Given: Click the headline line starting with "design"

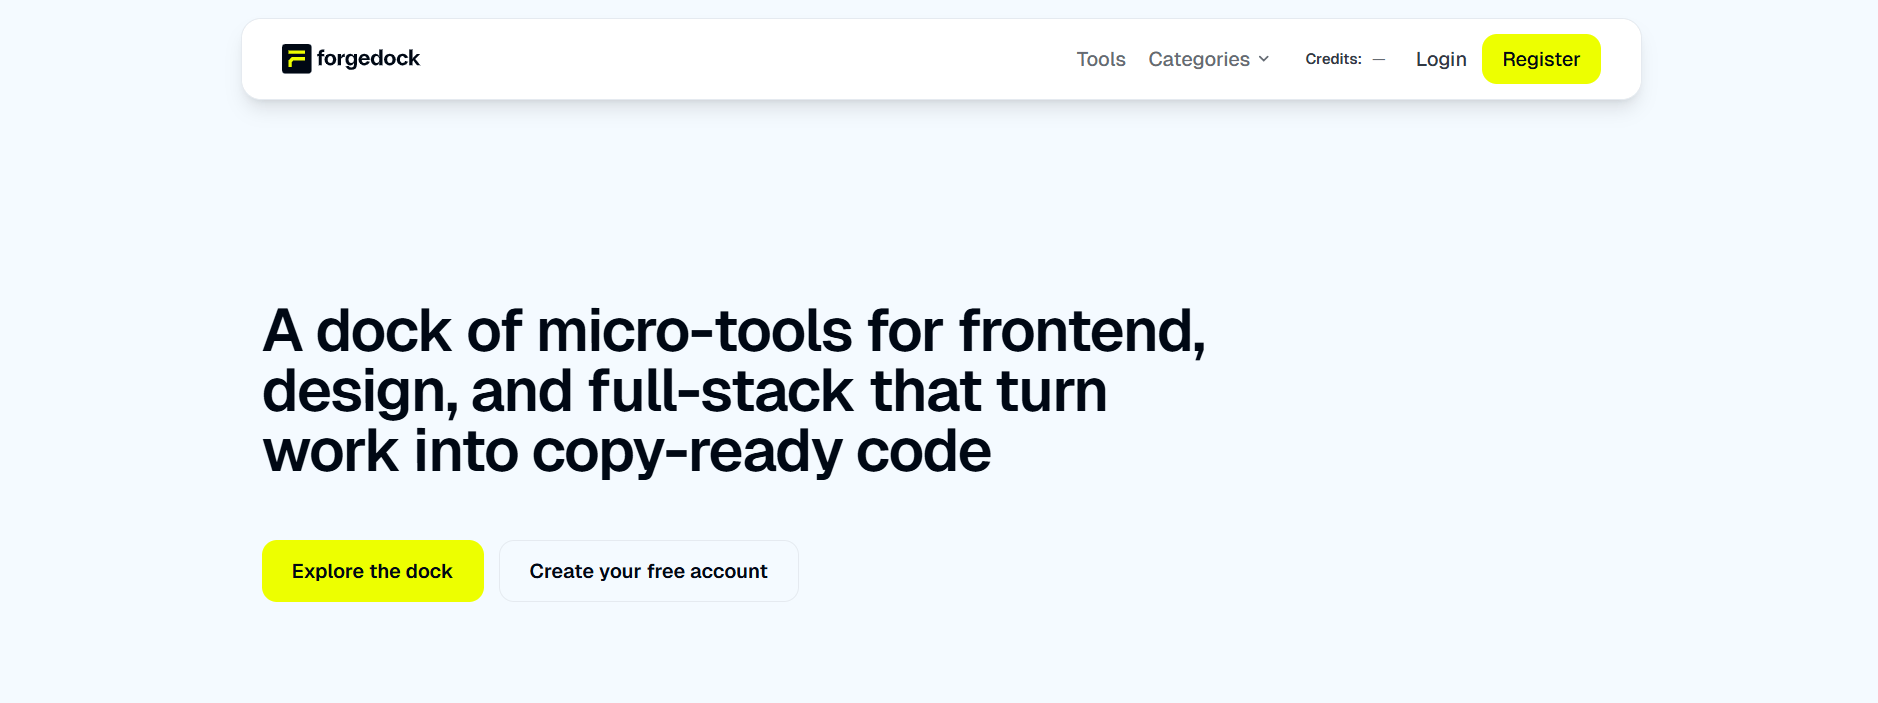Looking at the screenshot, I should 684,391.
